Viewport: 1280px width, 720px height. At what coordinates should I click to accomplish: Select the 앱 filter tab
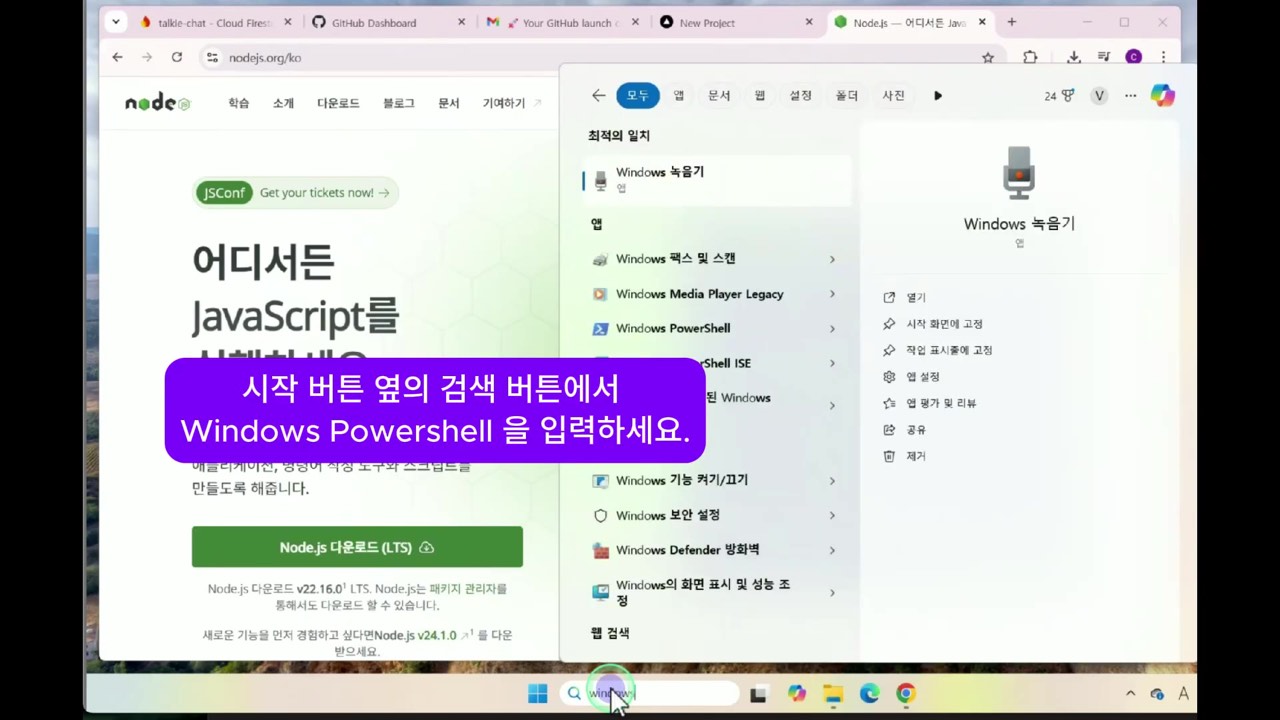[x=679, y=96]
